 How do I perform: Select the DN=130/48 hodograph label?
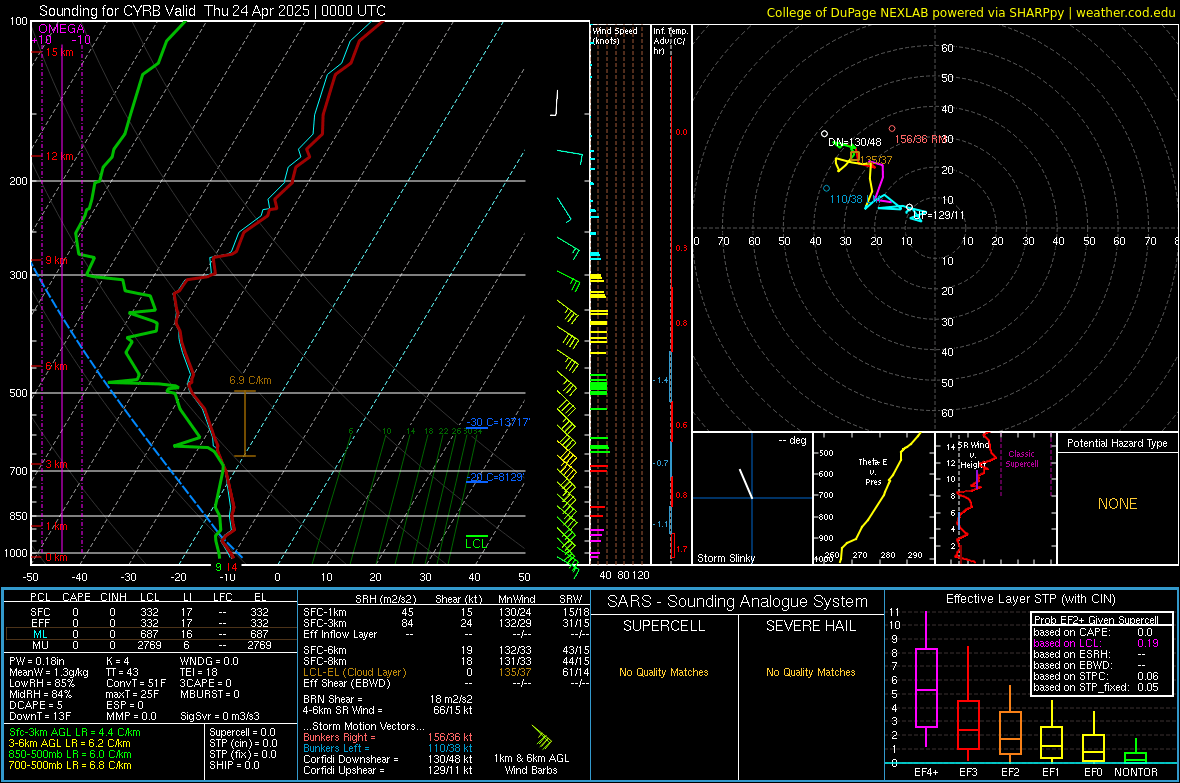point(854,142)
